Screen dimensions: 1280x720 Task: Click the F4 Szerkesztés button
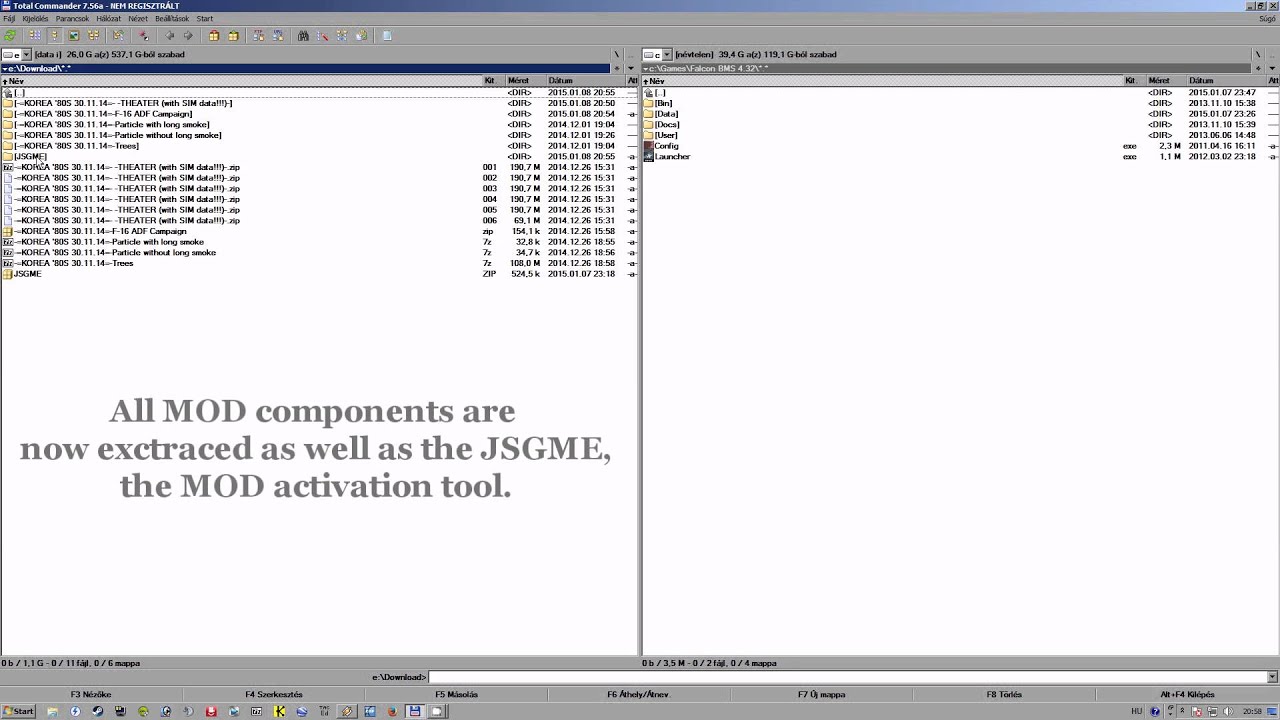point(274,694)
